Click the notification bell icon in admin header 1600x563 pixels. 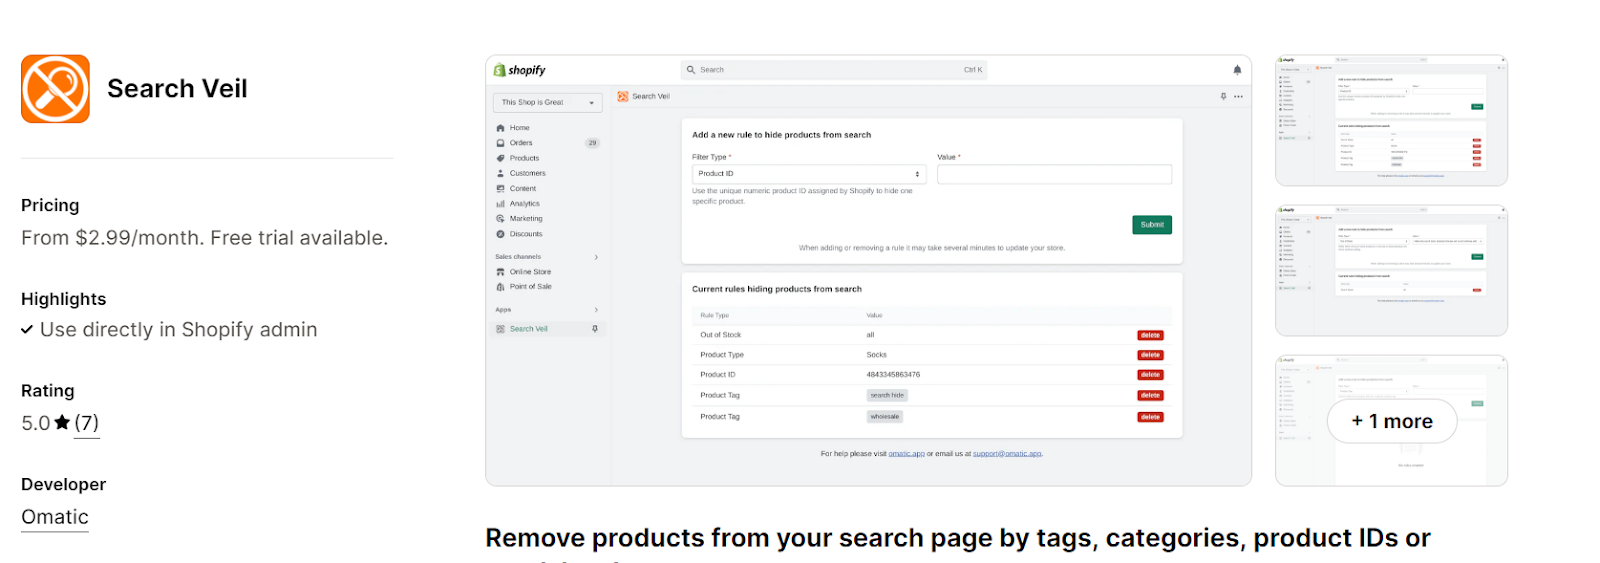tap(1237, 70)
